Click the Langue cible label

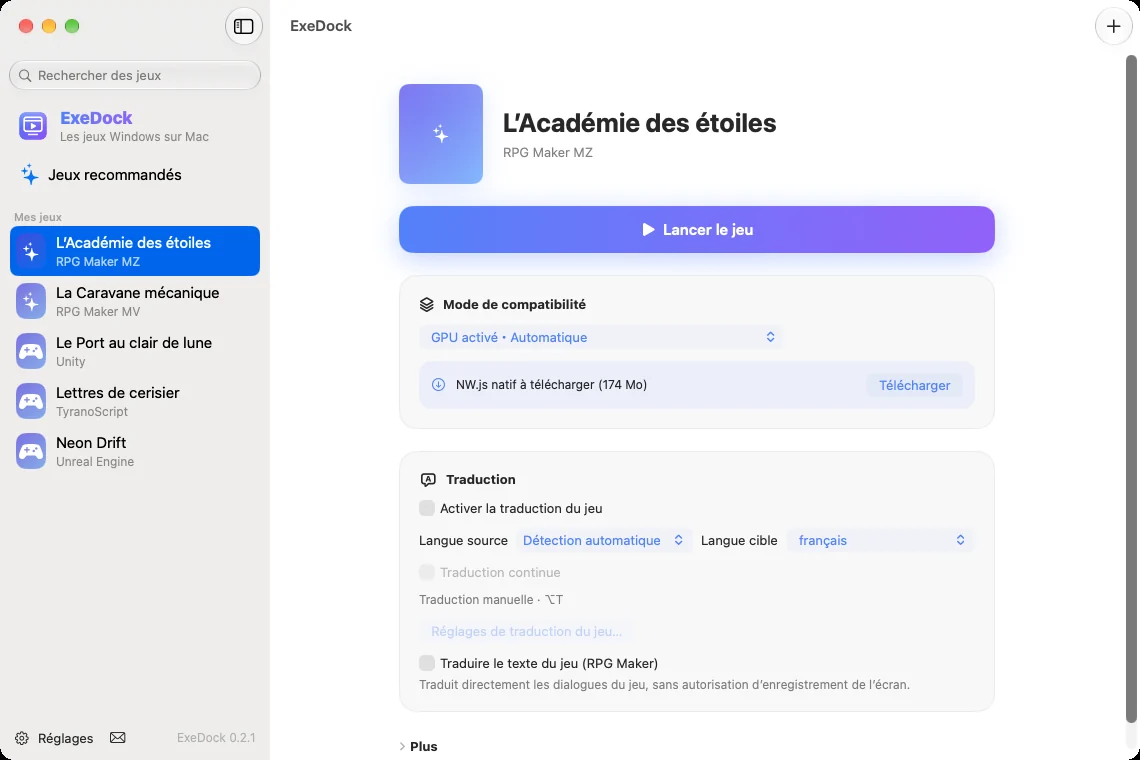(x=739, y=540)
